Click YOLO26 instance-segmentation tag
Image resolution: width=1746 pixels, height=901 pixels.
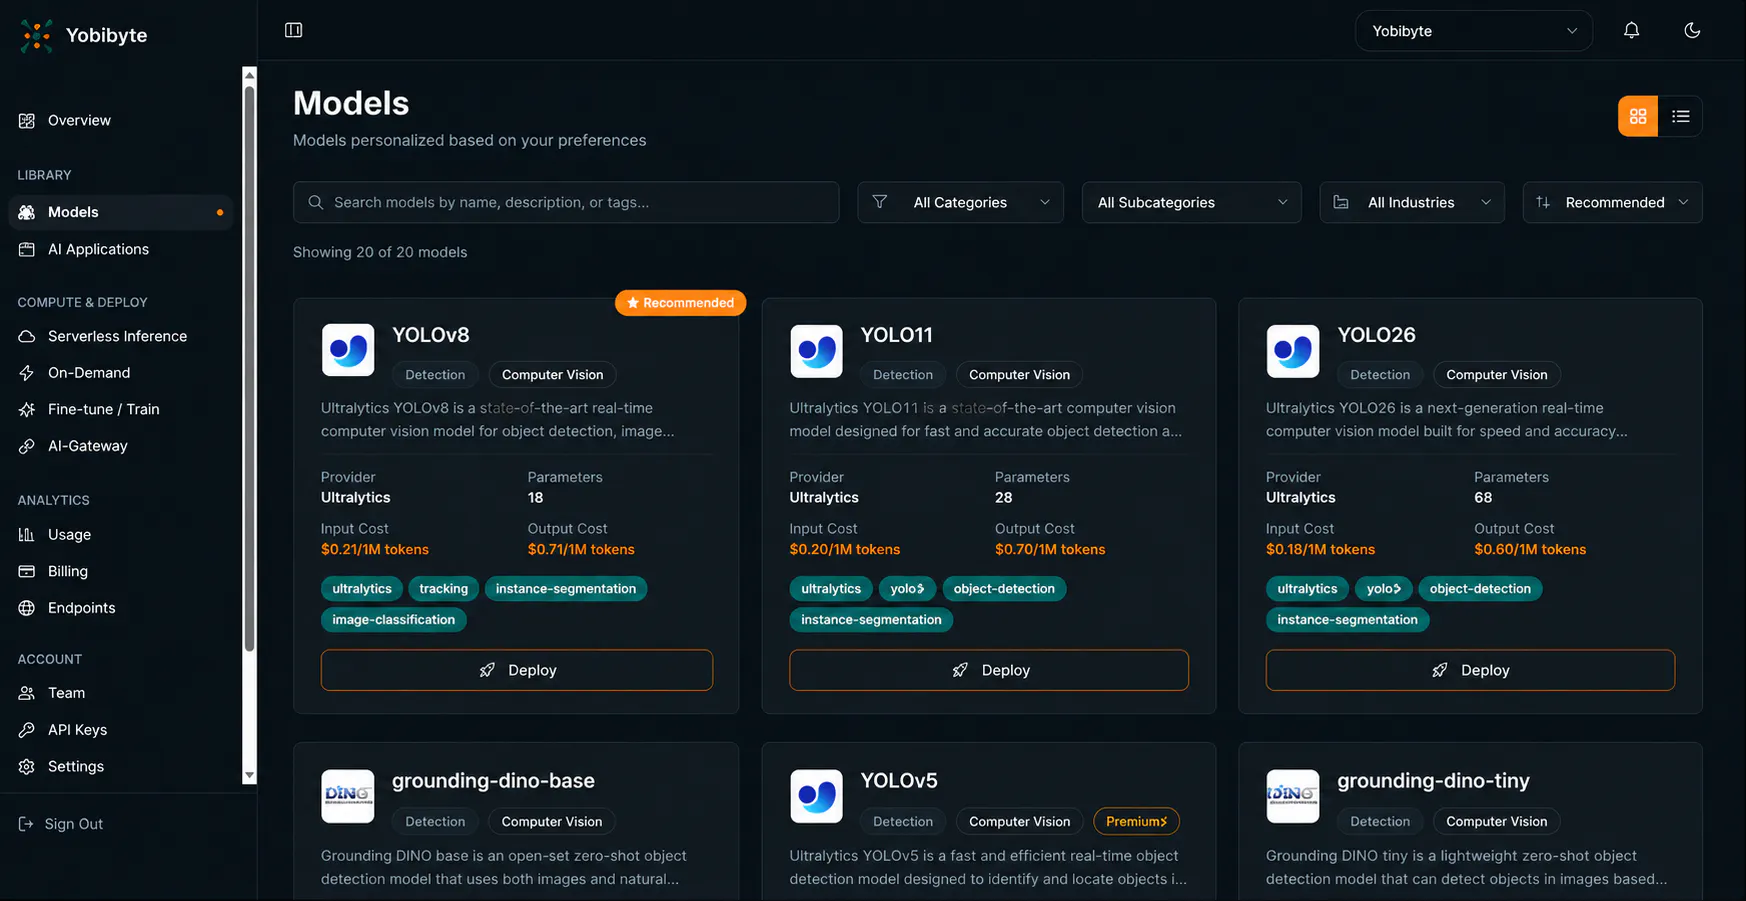(1347, 620)
